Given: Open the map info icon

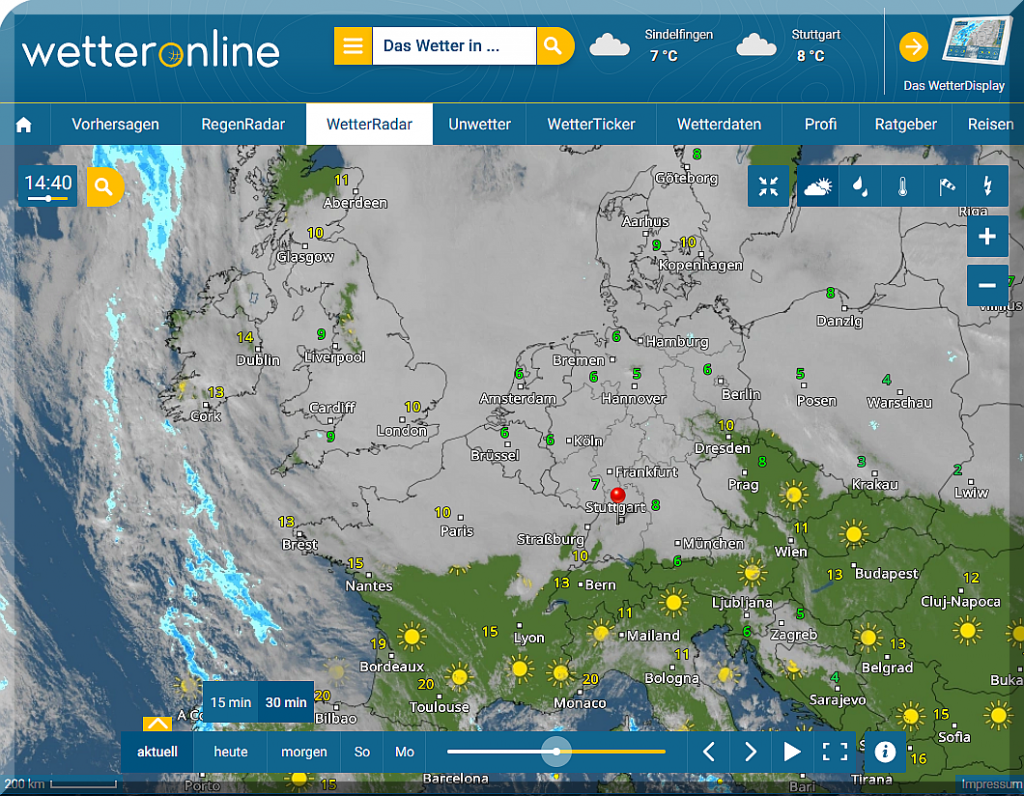Looking at the screenshot, I should coord(884,752).
